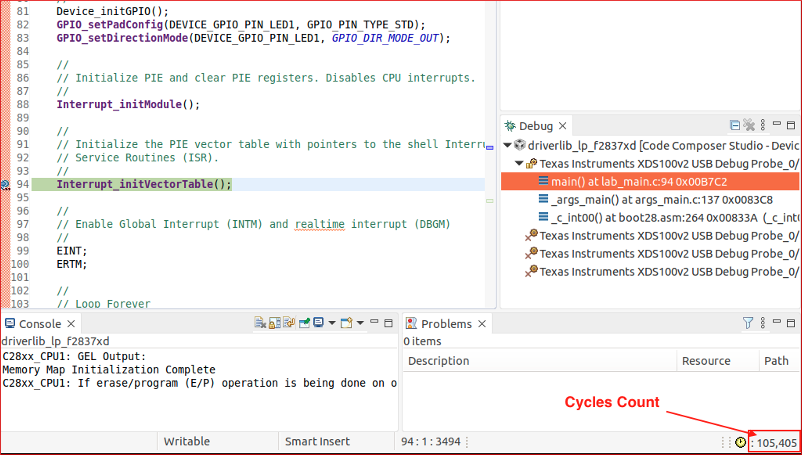
Task: Open Debug view menu (three dots)
Action: (763, 125)
